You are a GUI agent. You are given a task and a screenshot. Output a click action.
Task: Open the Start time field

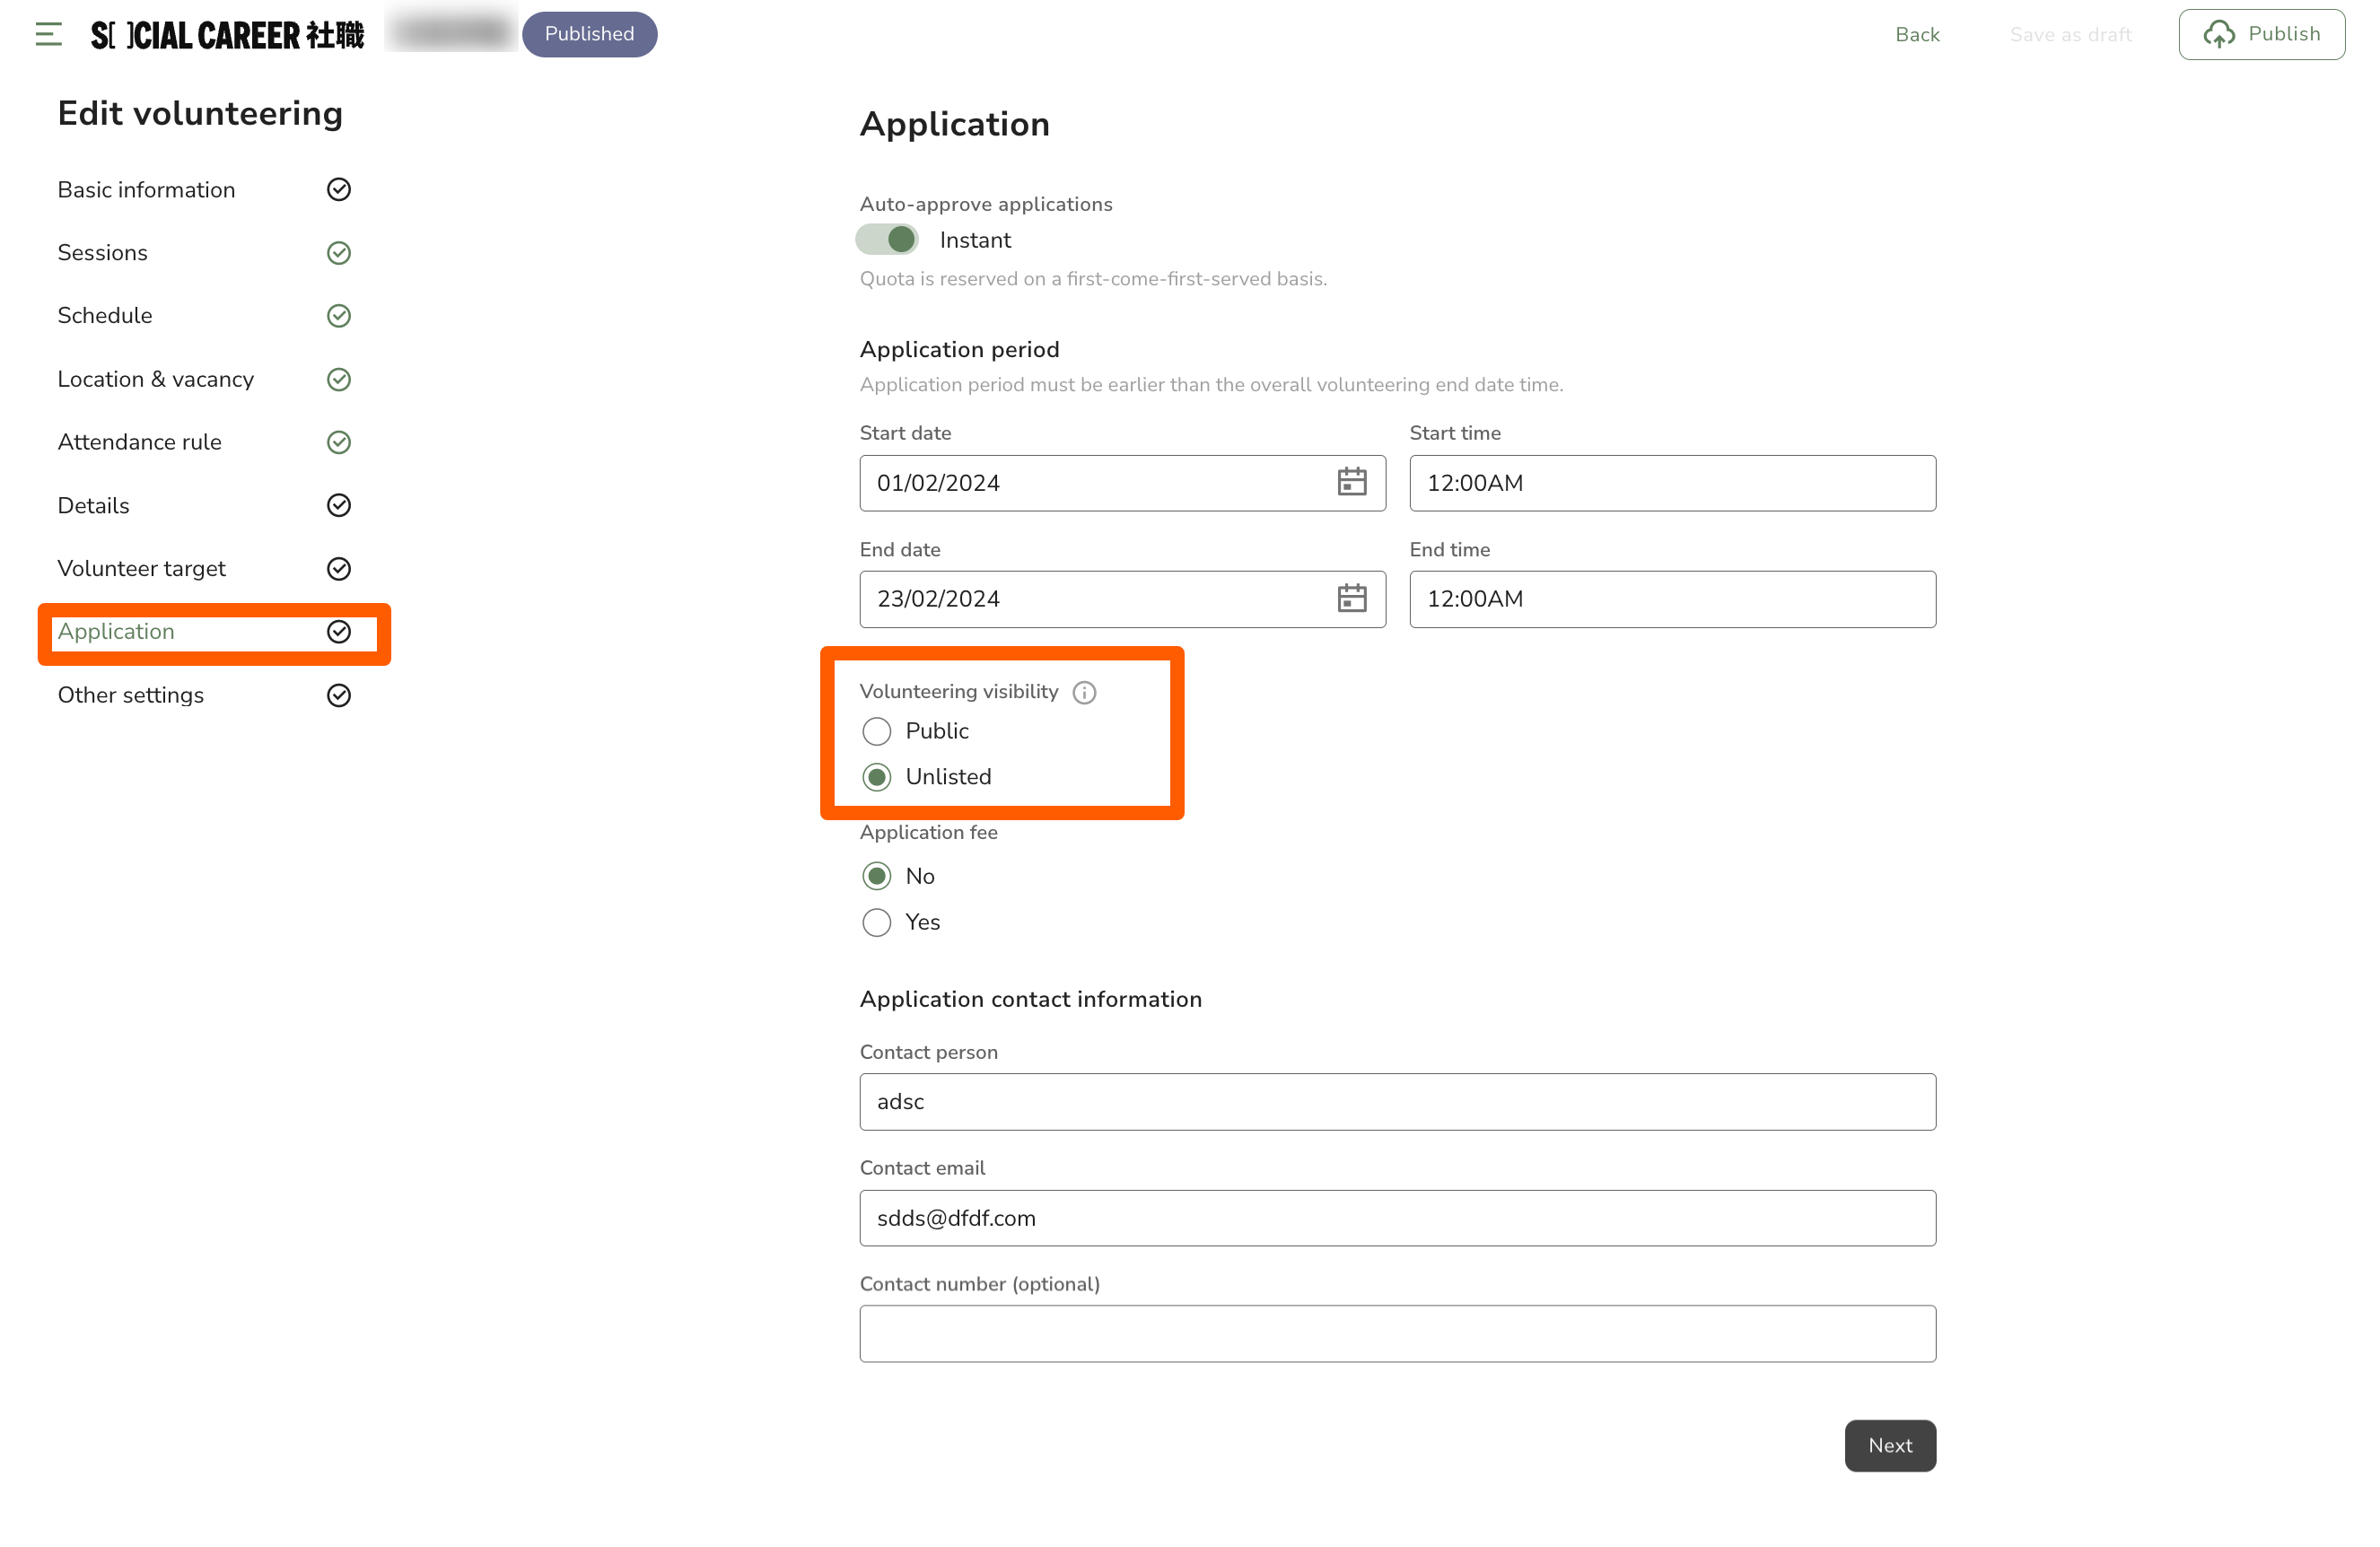(1672, 483)
